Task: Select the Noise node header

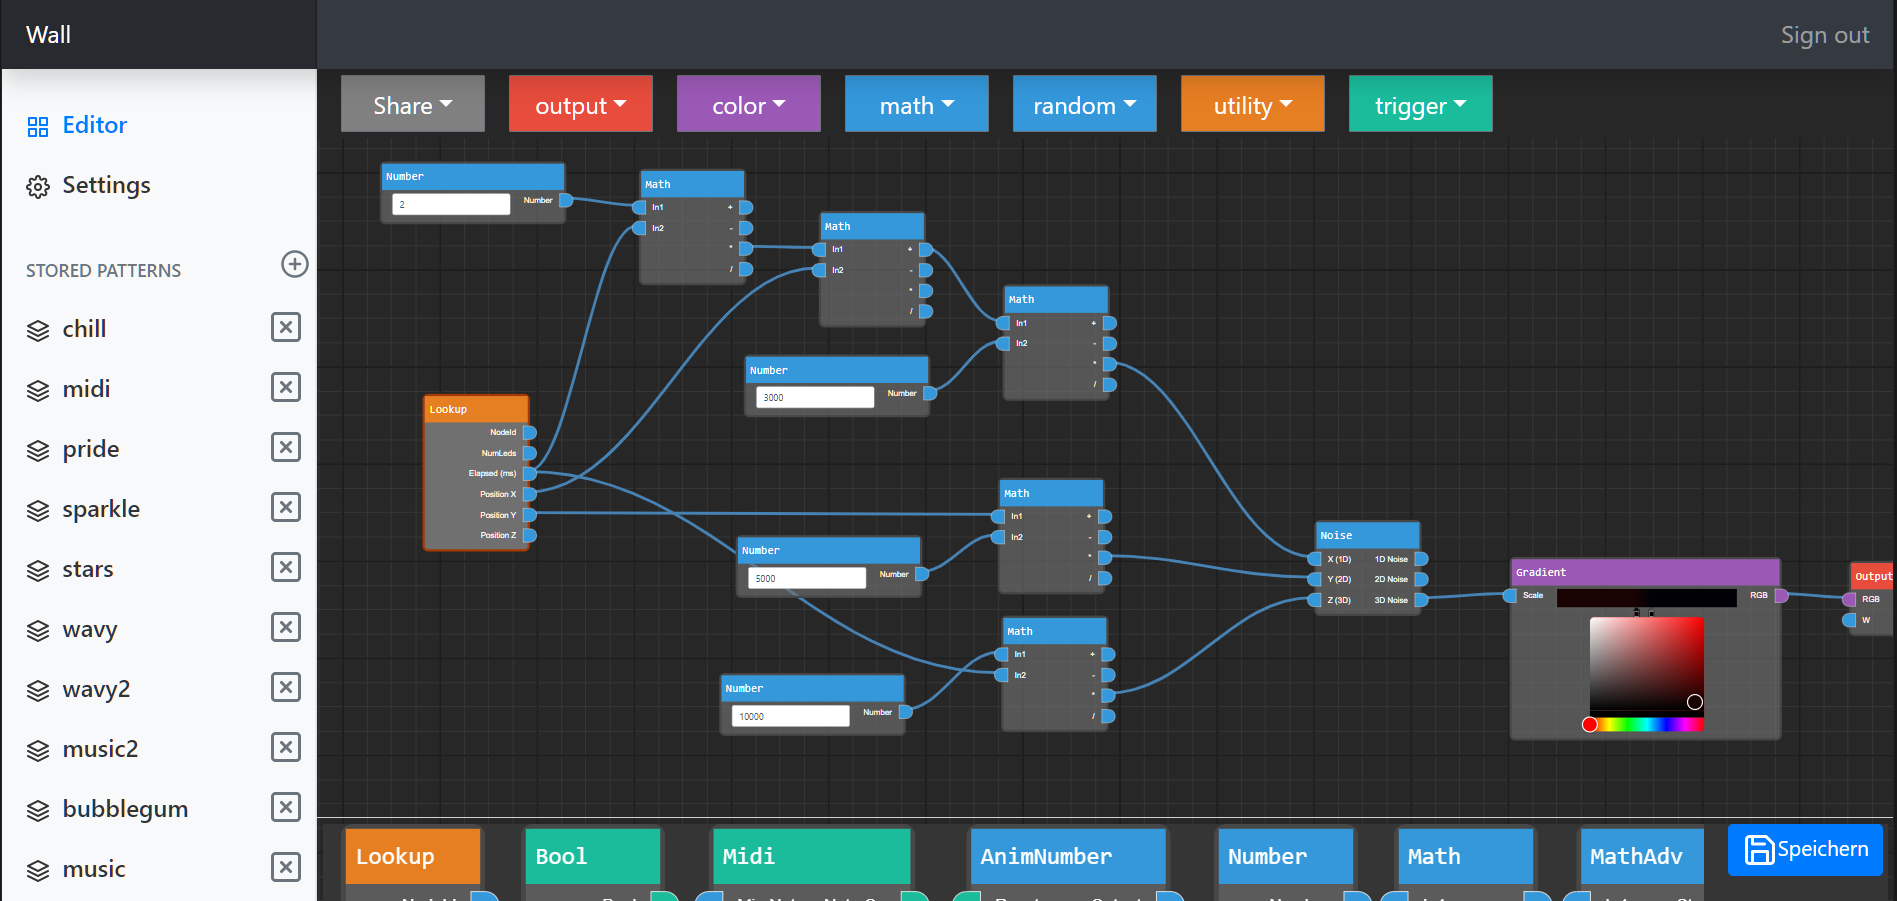Action: pyautogui.click(x=1368, y=535)
